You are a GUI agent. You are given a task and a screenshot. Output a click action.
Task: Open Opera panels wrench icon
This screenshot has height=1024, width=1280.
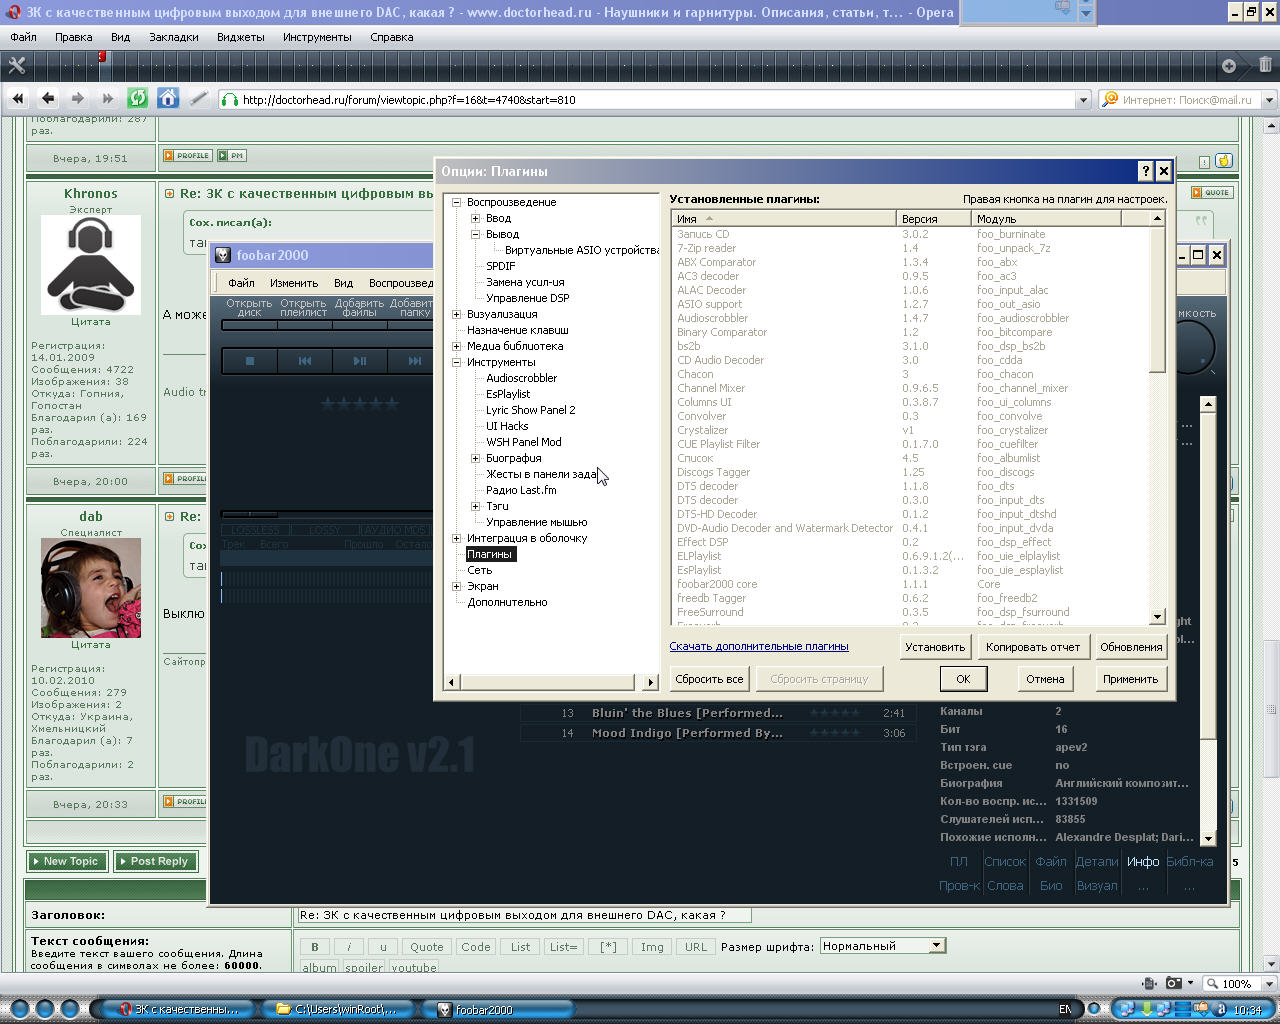pyautogui.click(x=17, y=65)
